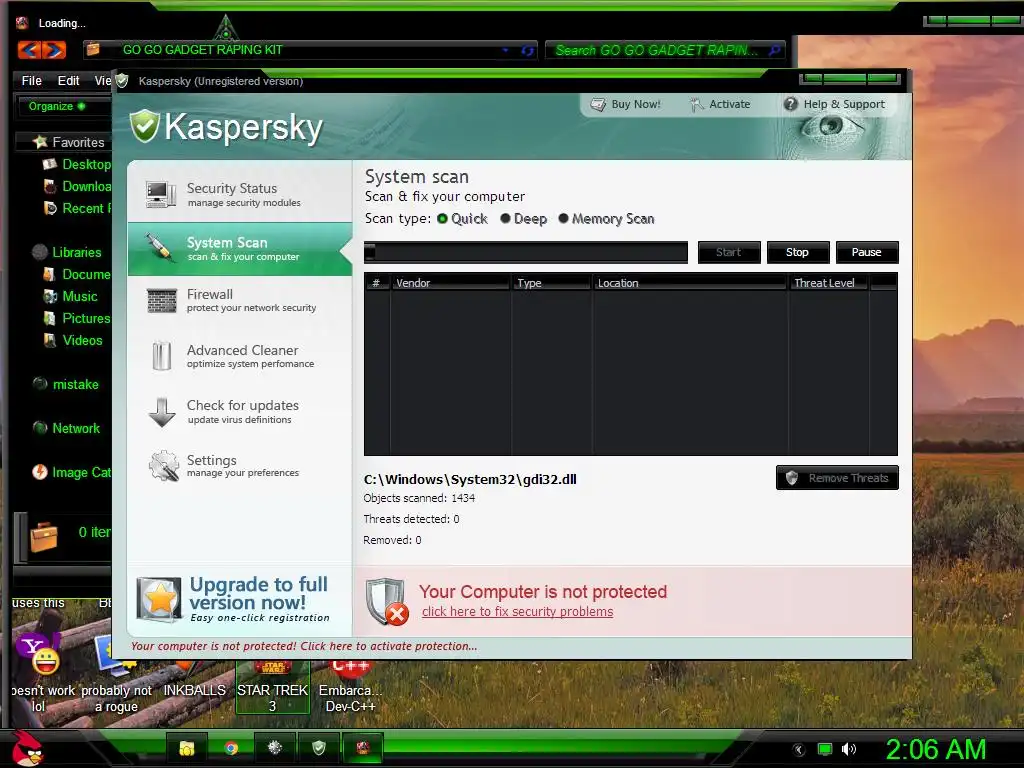
Task: Open Chrome from the taskbar
Action: (x=231, y=748)
